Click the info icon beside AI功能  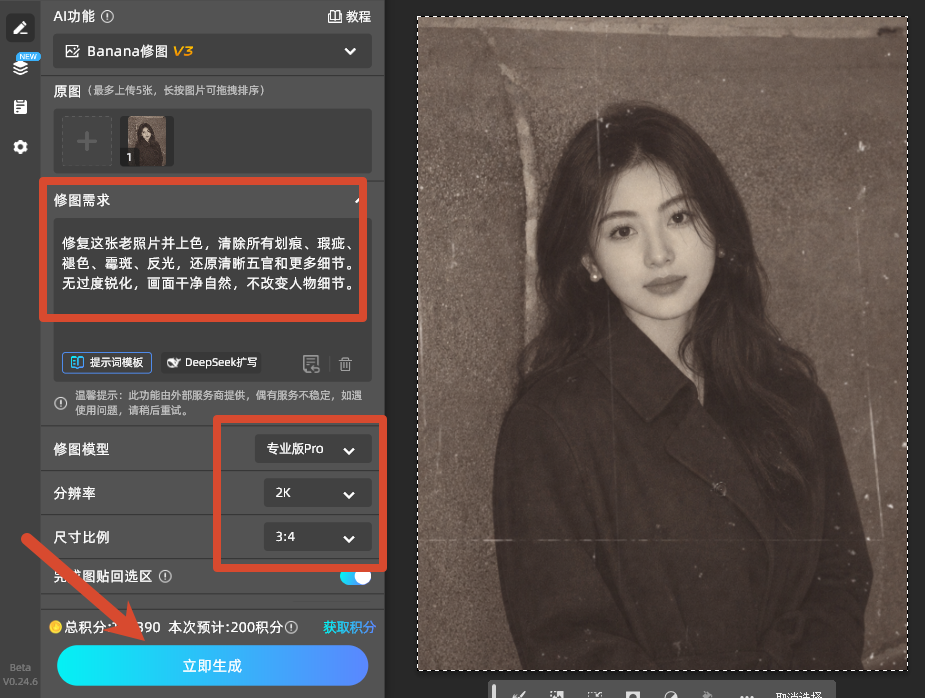107,17
